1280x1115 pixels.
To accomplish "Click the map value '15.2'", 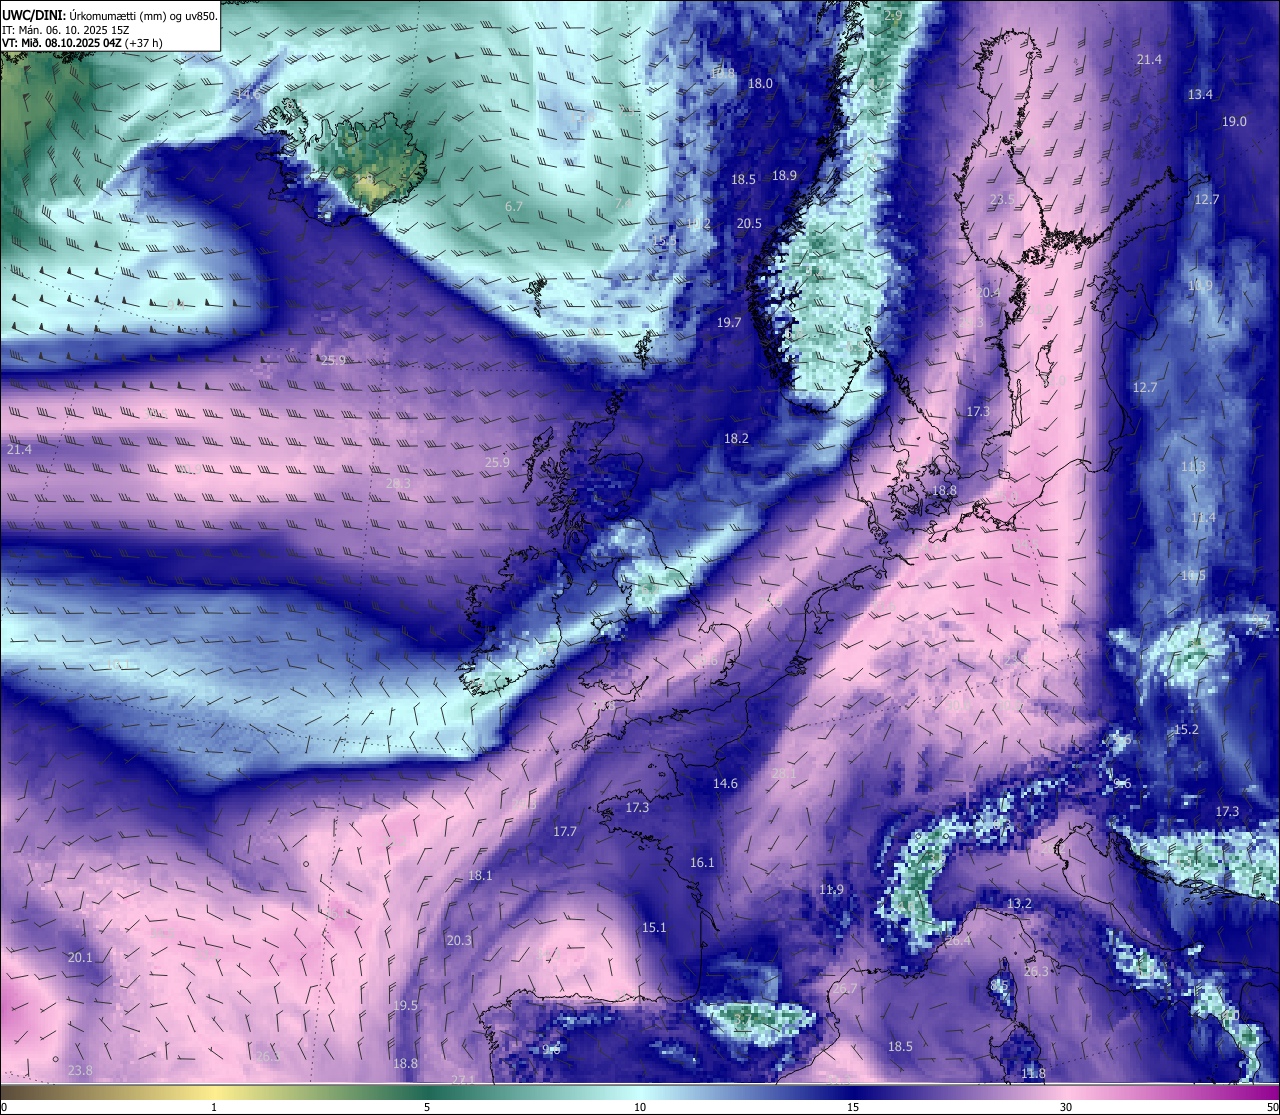I will click(x=1186, y=729).
